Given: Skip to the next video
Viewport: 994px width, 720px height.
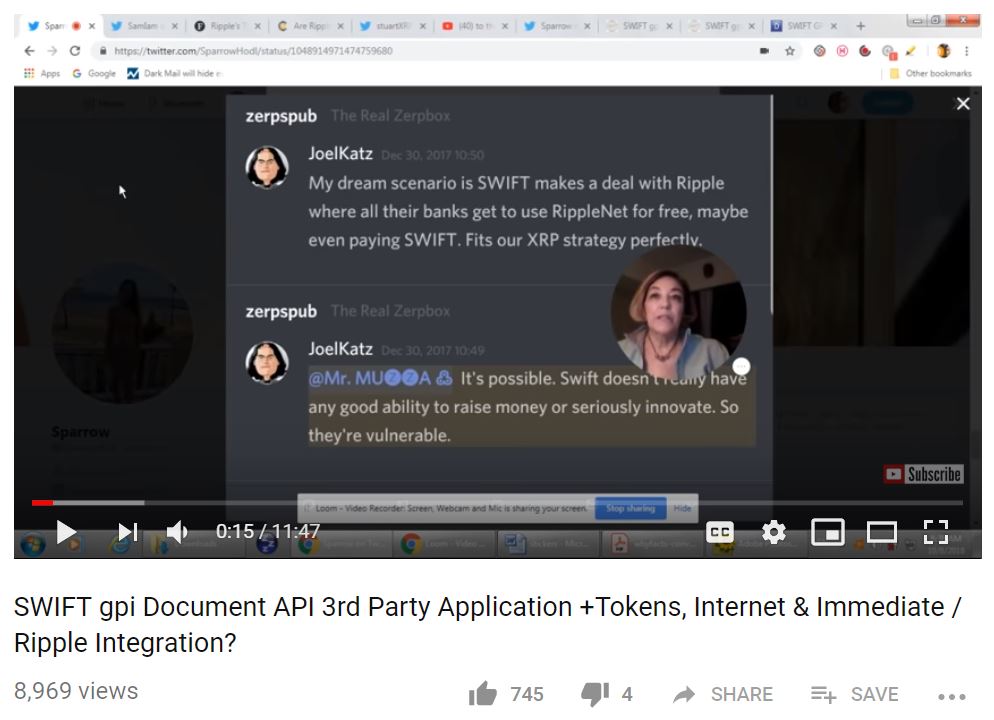Looking at the screenshot, I should coord(128,532).
